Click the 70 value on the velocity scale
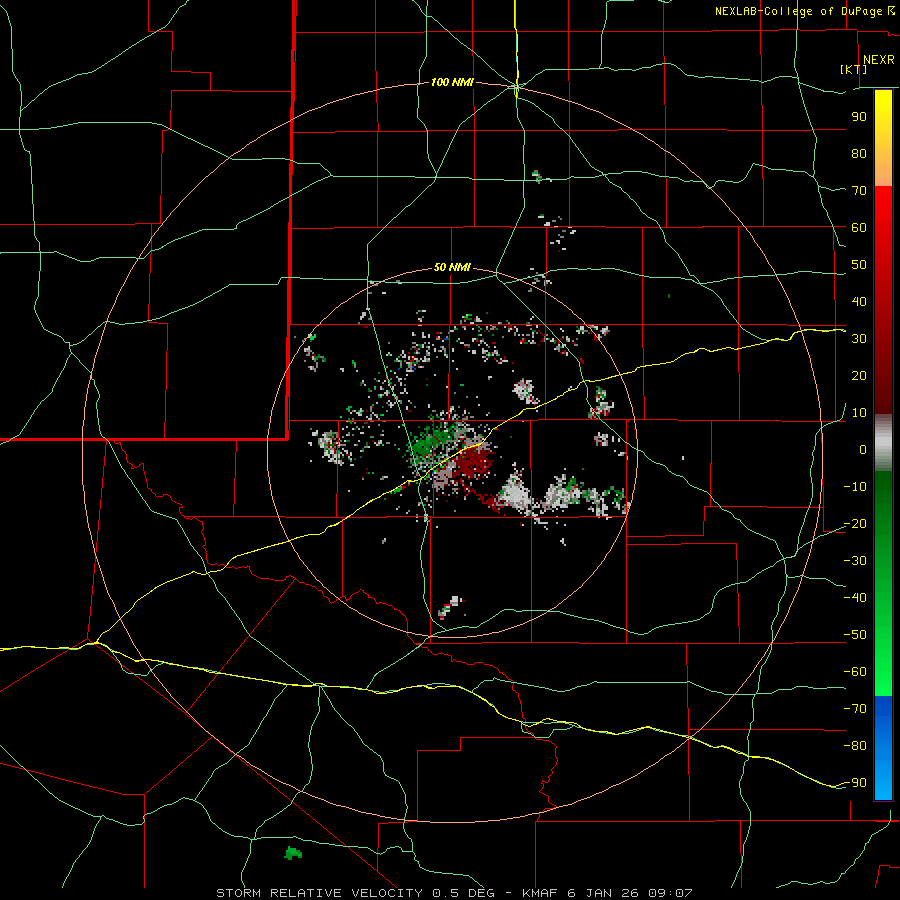The height and width of the screenshot is (900, 900). click(859, 191)
